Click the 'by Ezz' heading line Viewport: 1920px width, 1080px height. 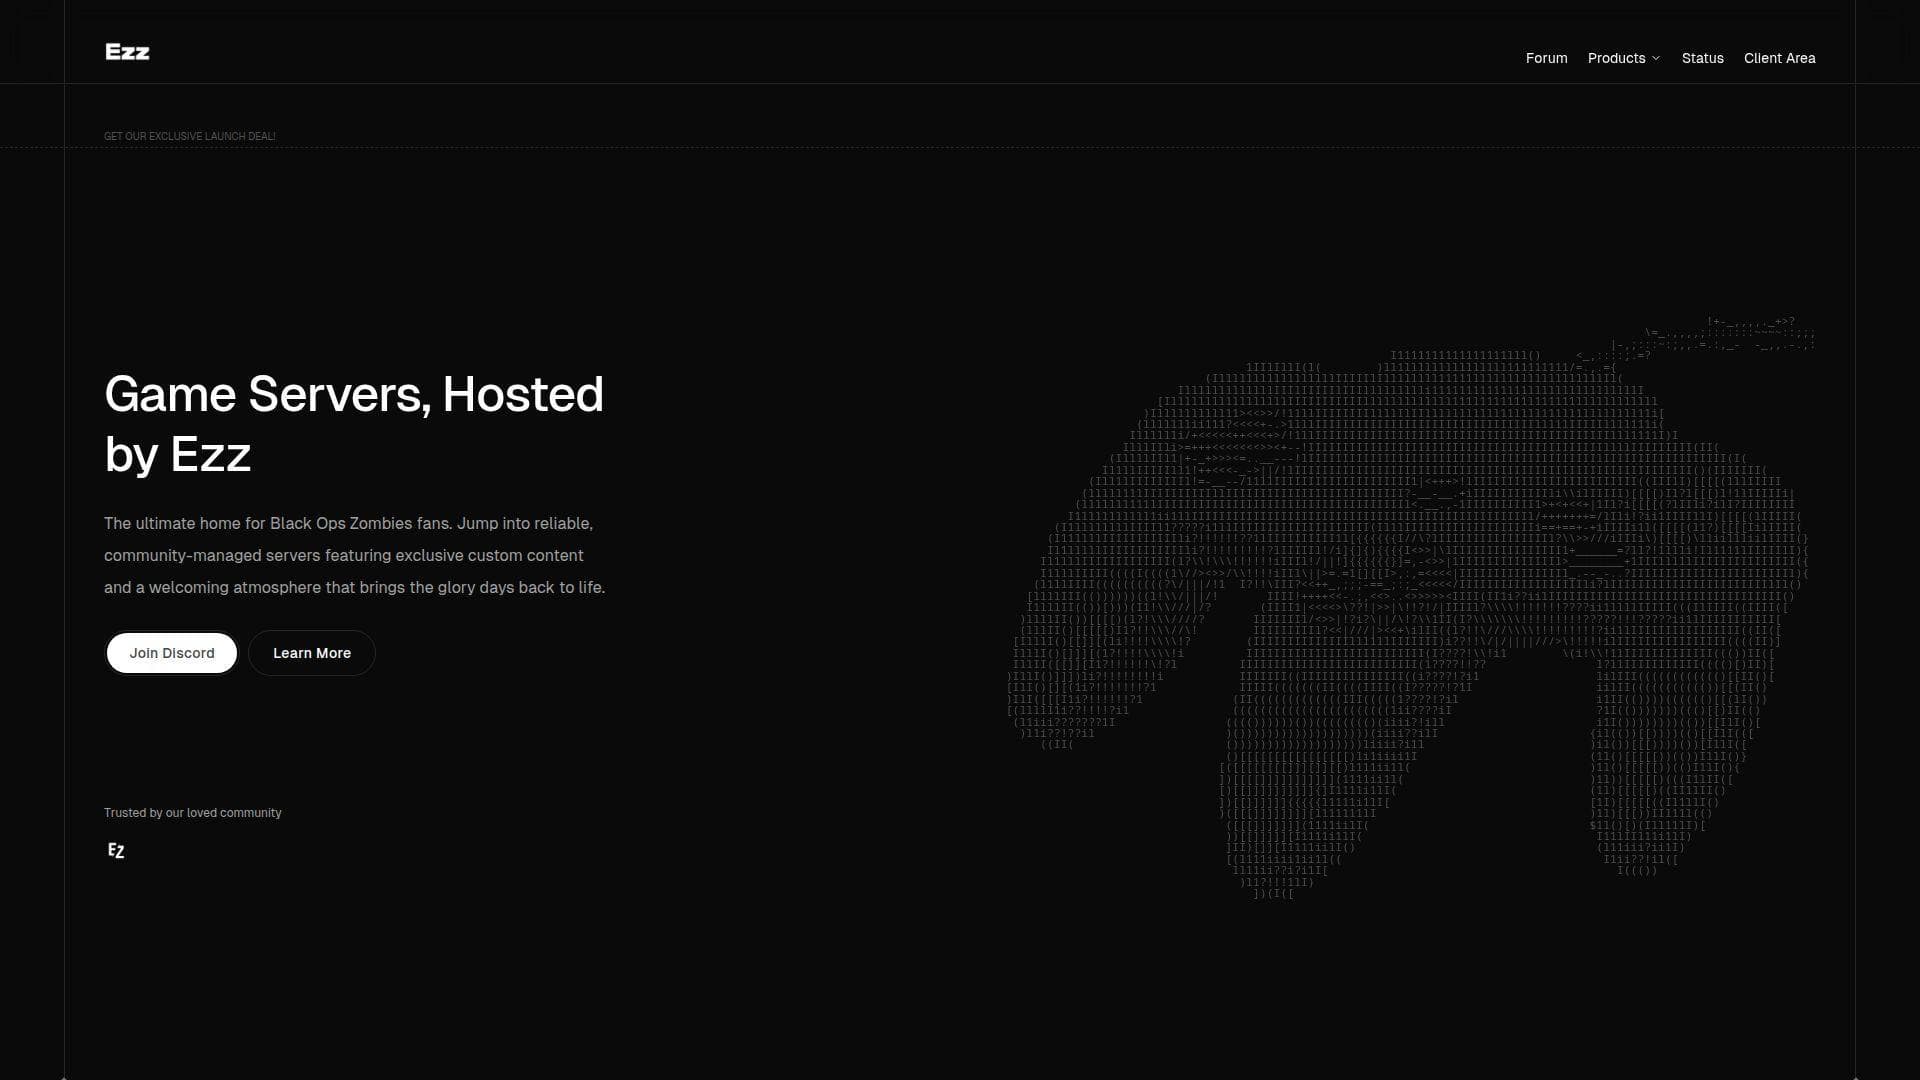(178, 455)
